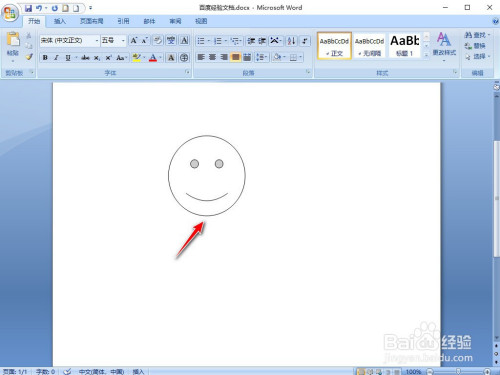
Task: Click the Paste clipboard icon
Action: [x=13, y=39]
